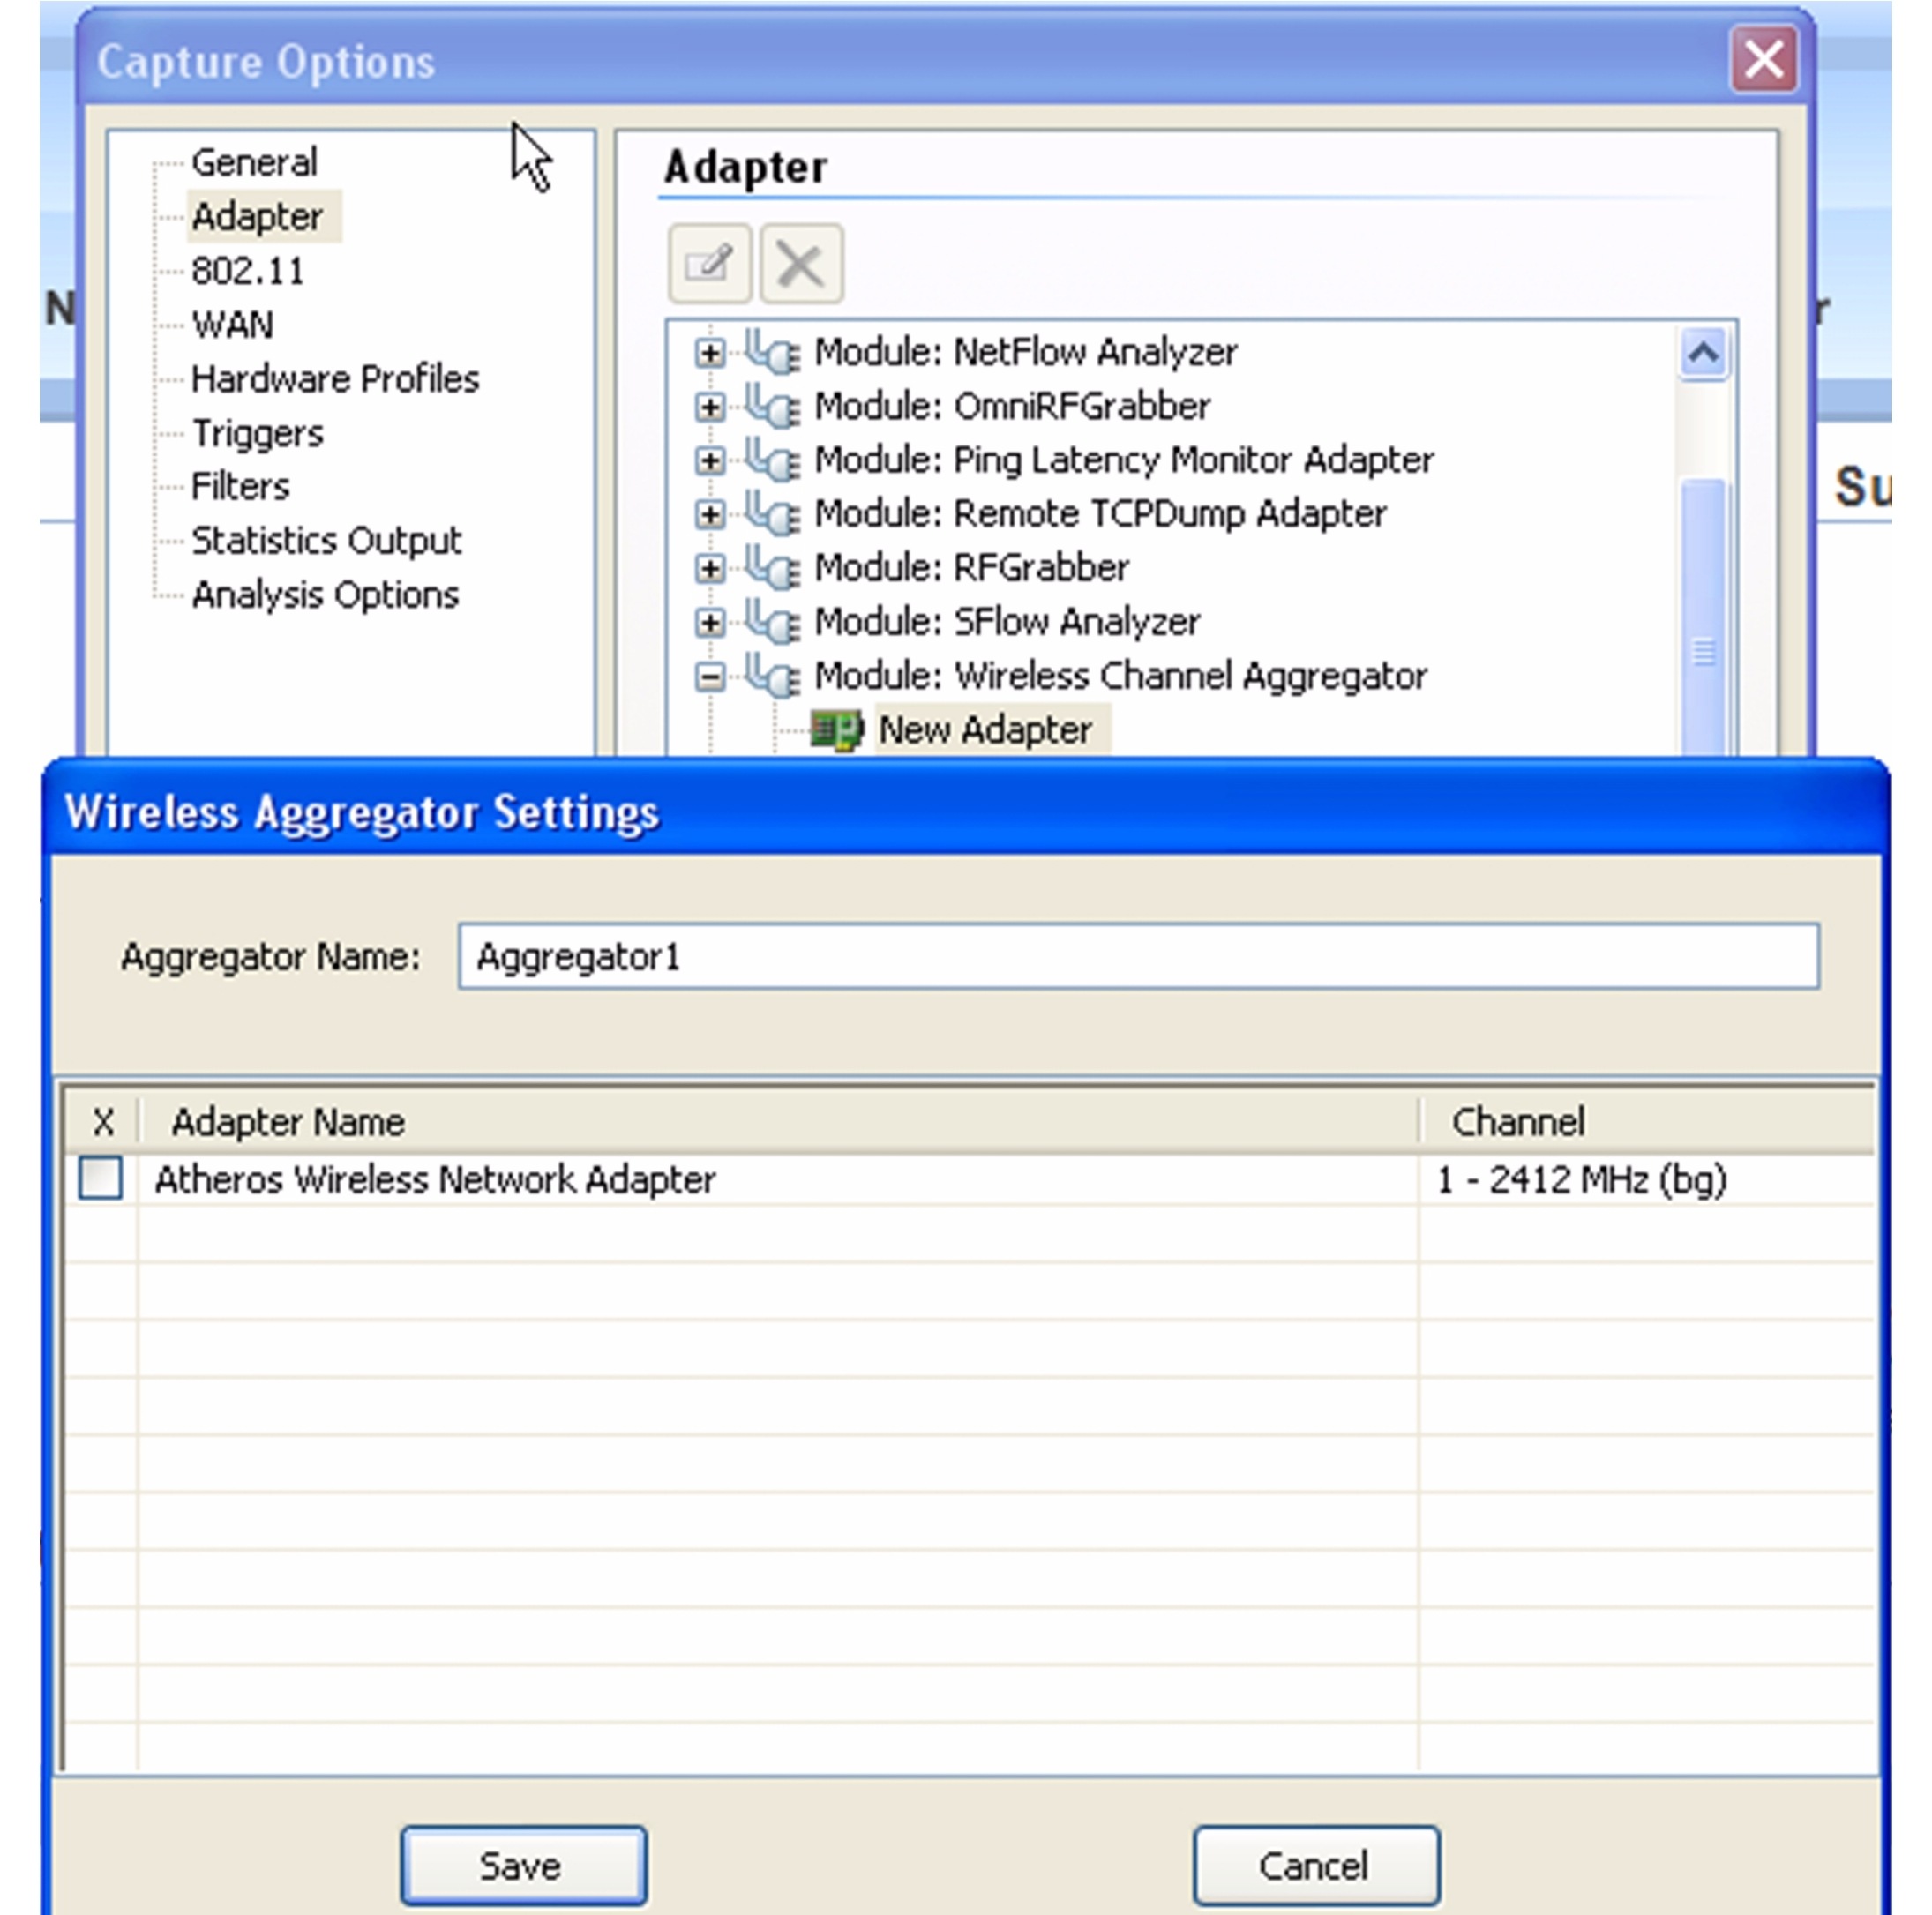Open the Filters options page

tap(240, 487)
